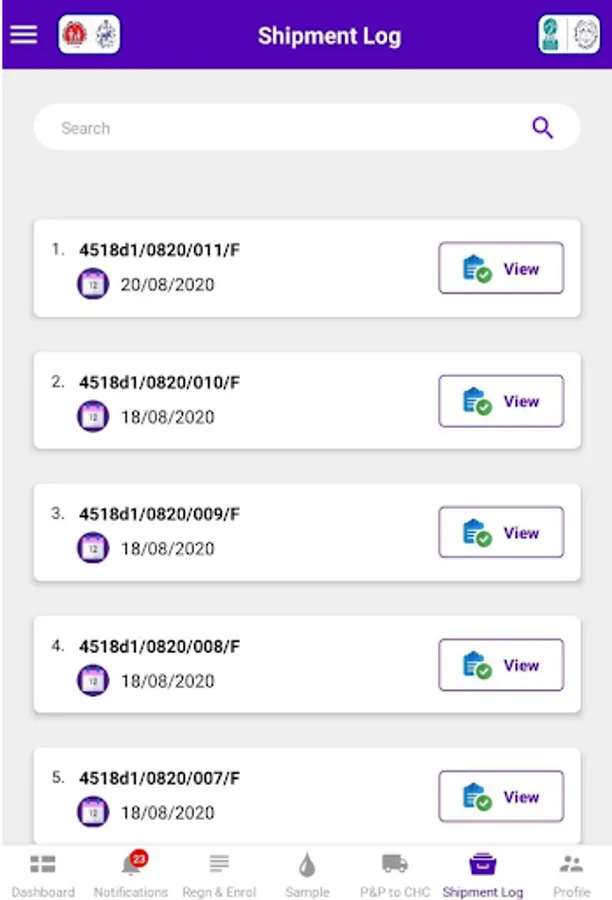Screen dimensions: 612x900
Task: View shipment 4518d1/0820/008/F
Action: 501,665
